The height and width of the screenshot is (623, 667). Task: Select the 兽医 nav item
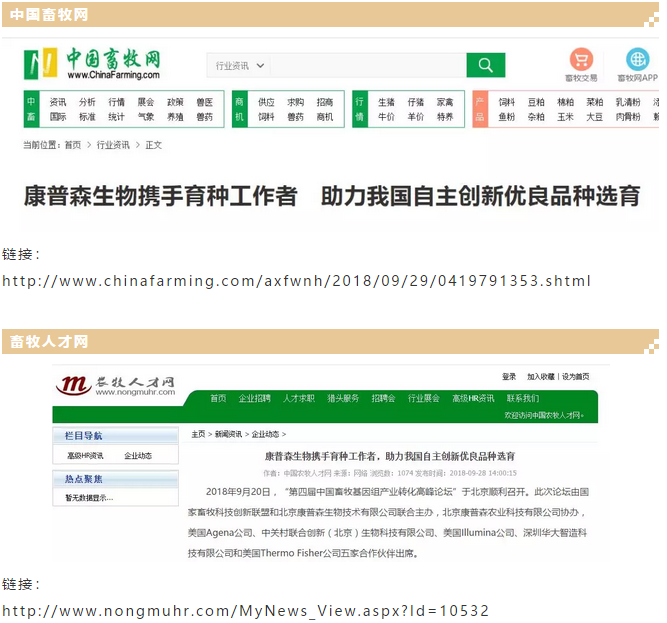(x=205, y=102)
